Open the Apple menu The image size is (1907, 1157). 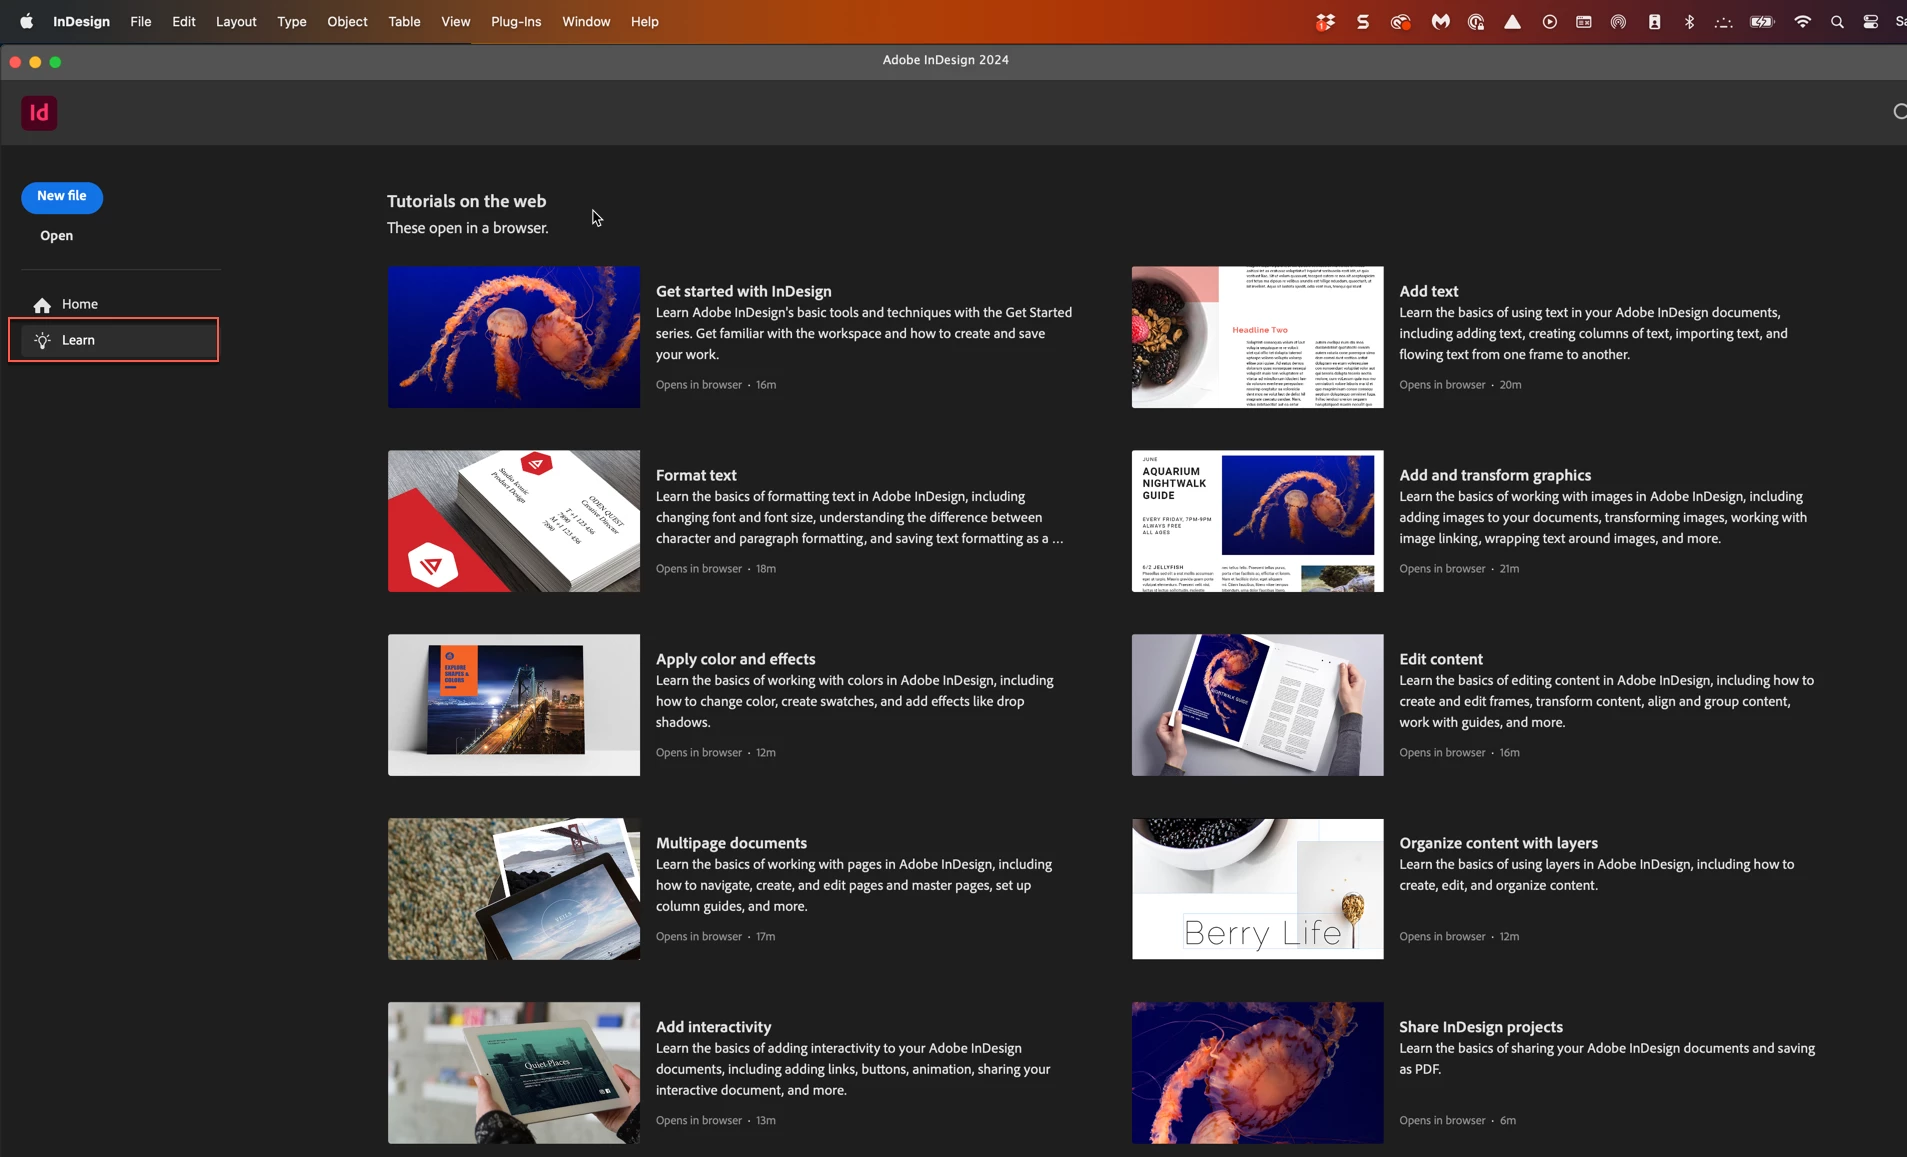(x=26, y=21)
